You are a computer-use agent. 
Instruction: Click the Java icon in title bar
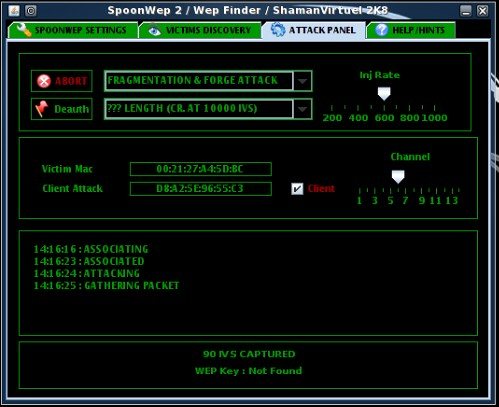14,11
